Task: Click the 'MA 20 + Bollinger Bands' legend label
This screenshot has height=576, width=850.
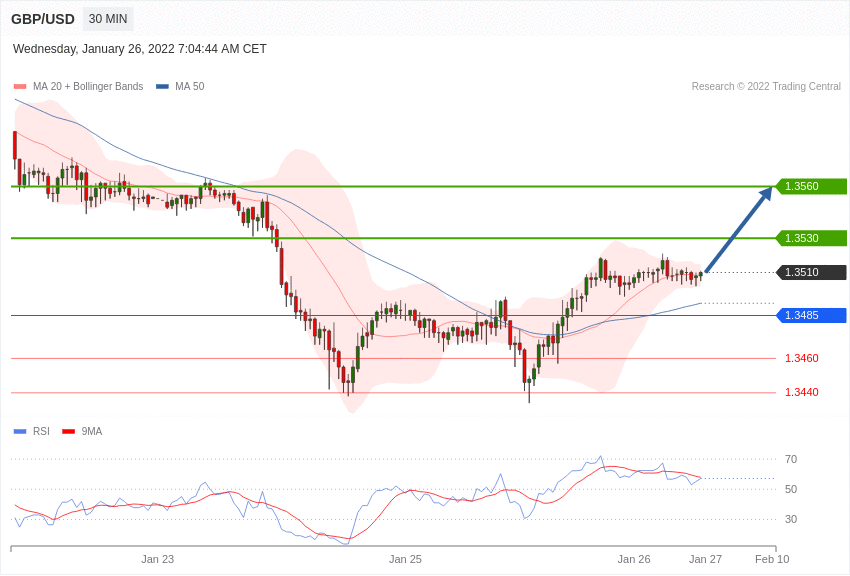Action: (x=88, y=87)
